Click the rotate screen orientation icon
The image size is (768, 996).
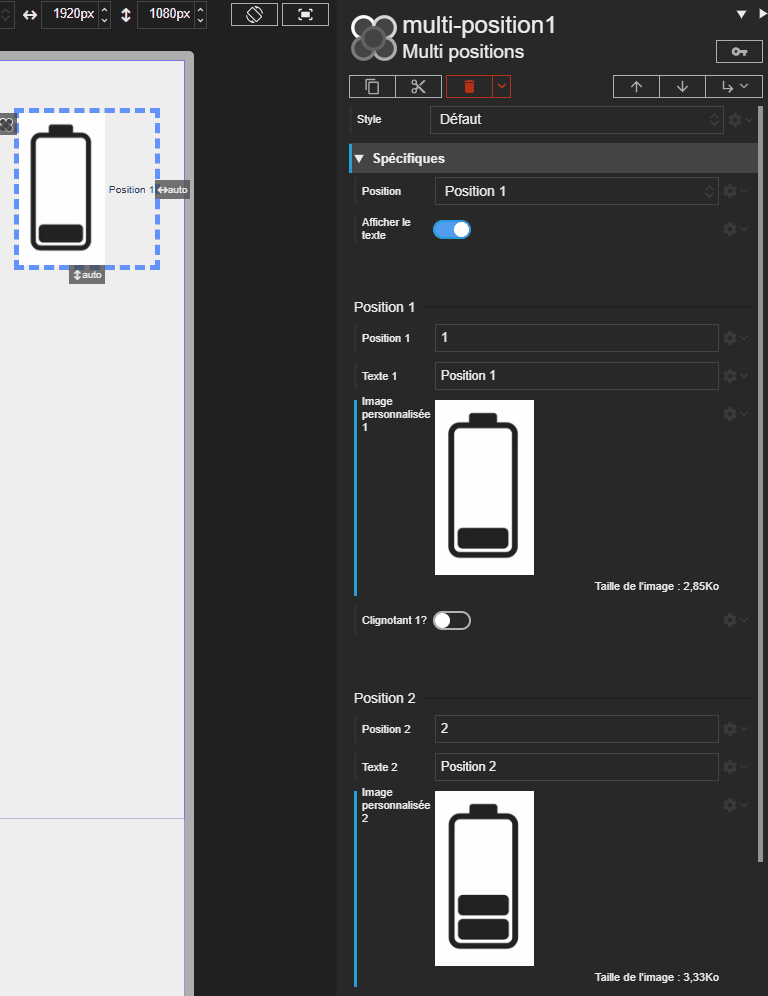[x=254, y=14]
